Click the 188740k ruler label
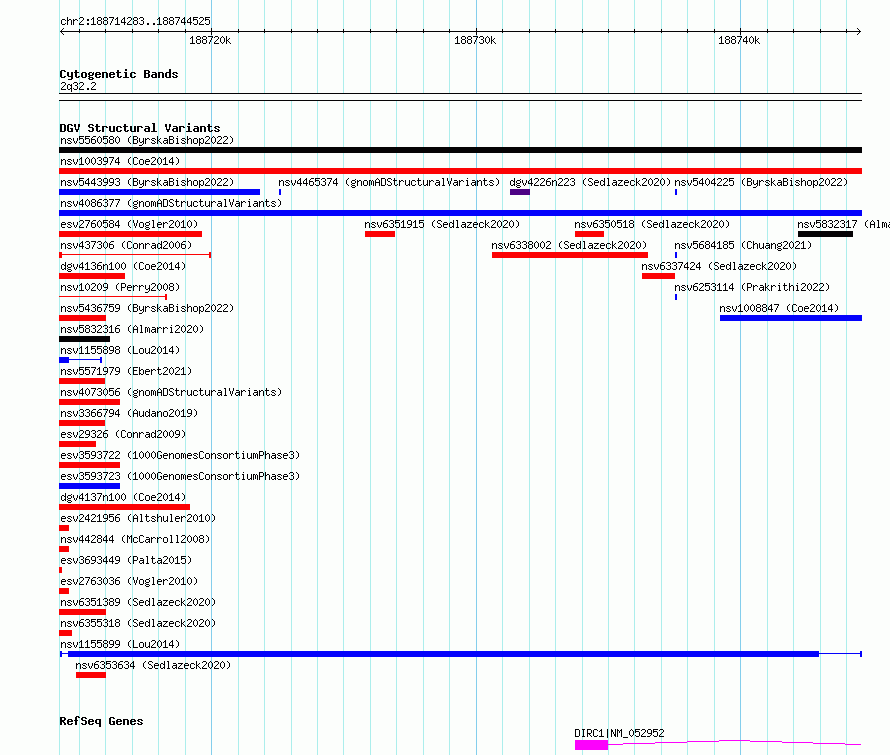The width and height of the screenshot is (890, 755). 739,40
